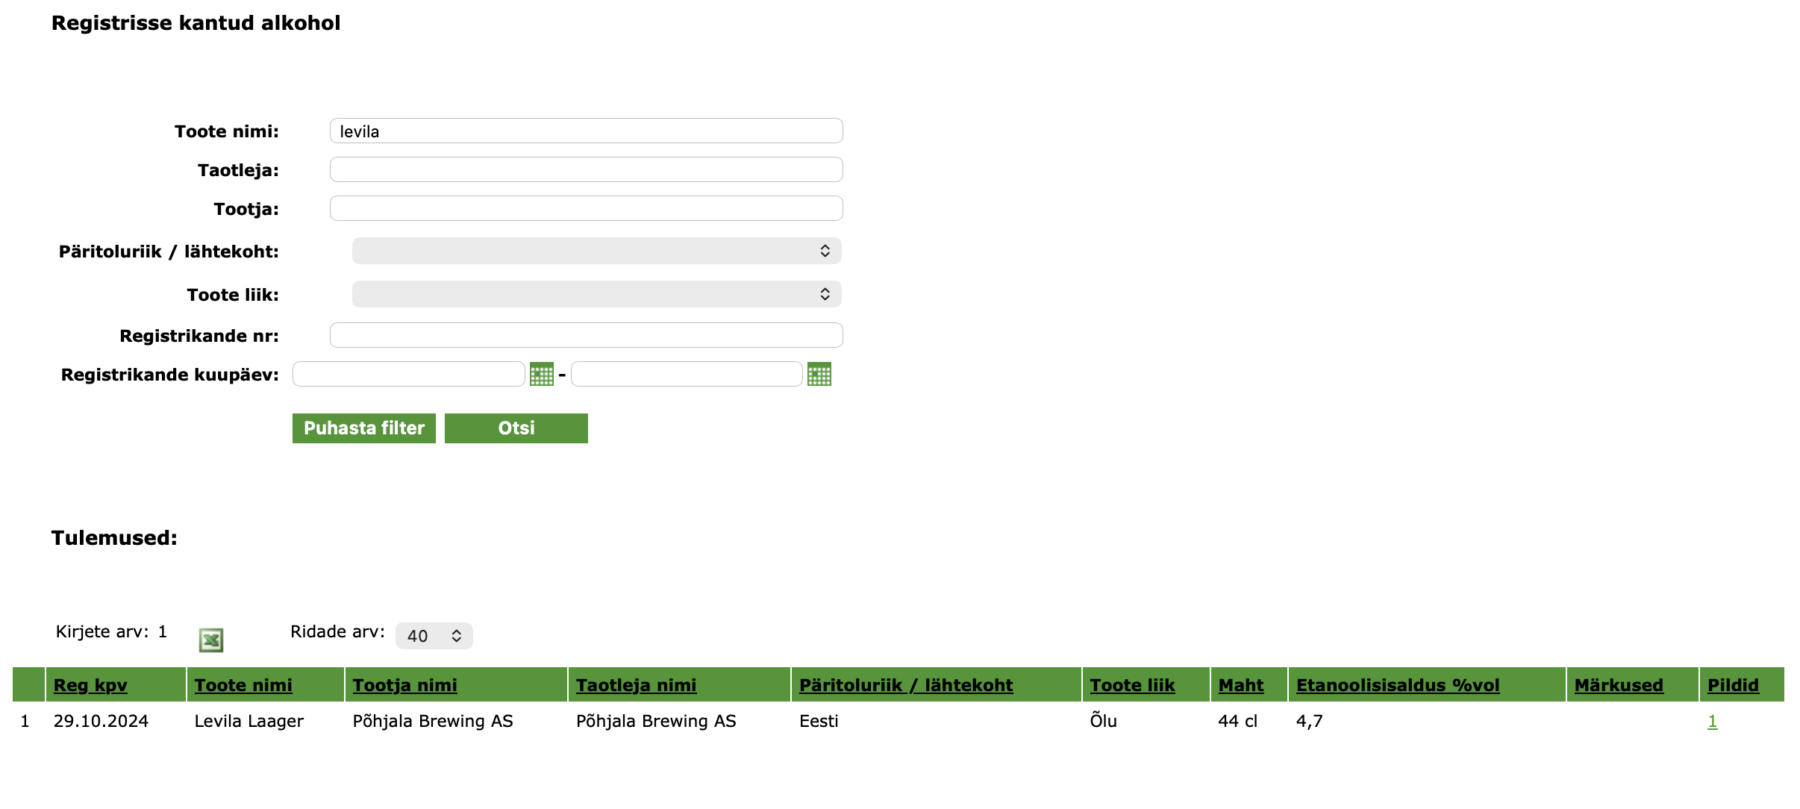Open picture link 1 for Levila Laager
This screenshot has height=809, width=1800.
[1712, 722]
